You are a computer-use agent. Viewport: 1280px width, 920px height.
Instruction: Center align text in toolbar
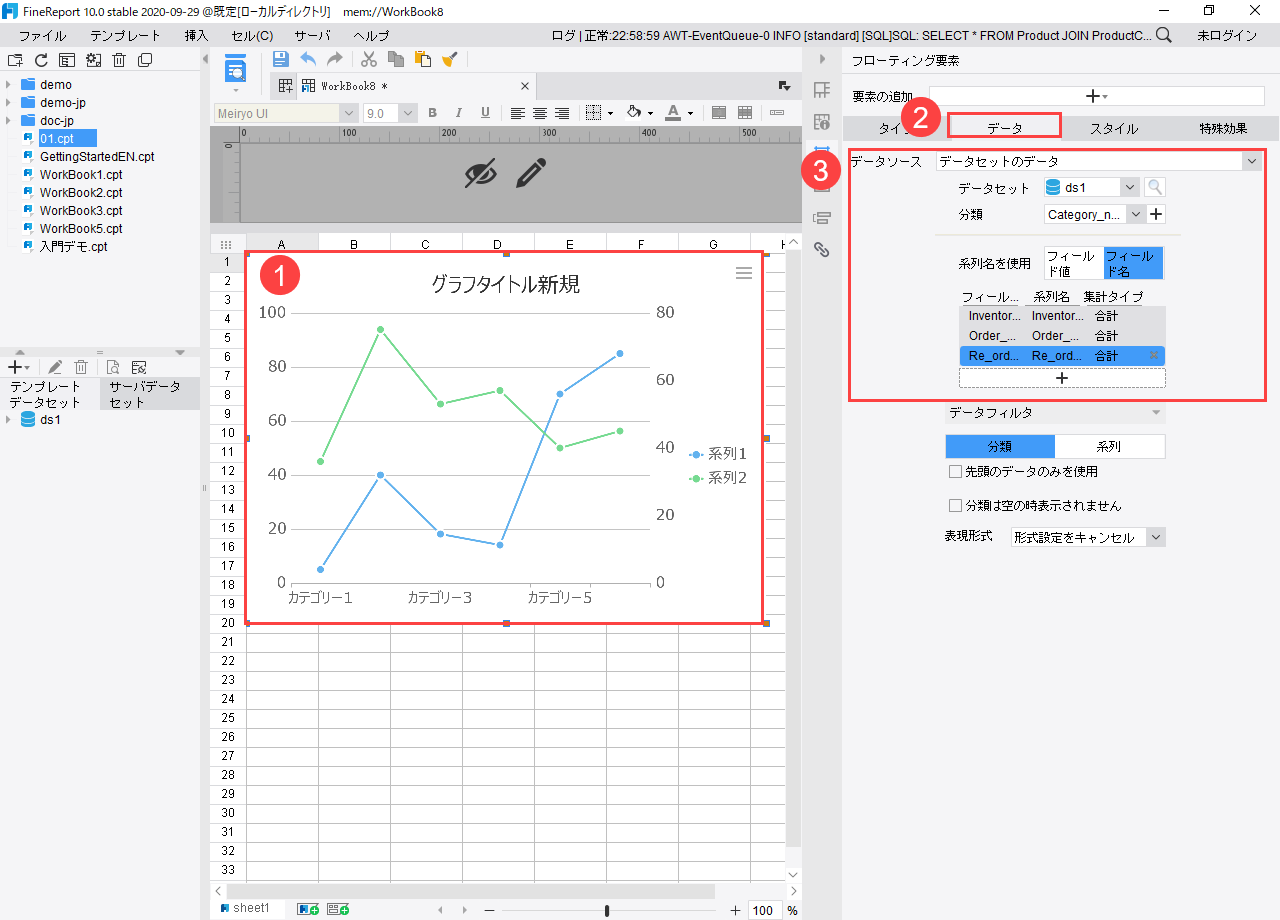click(540, 113)
